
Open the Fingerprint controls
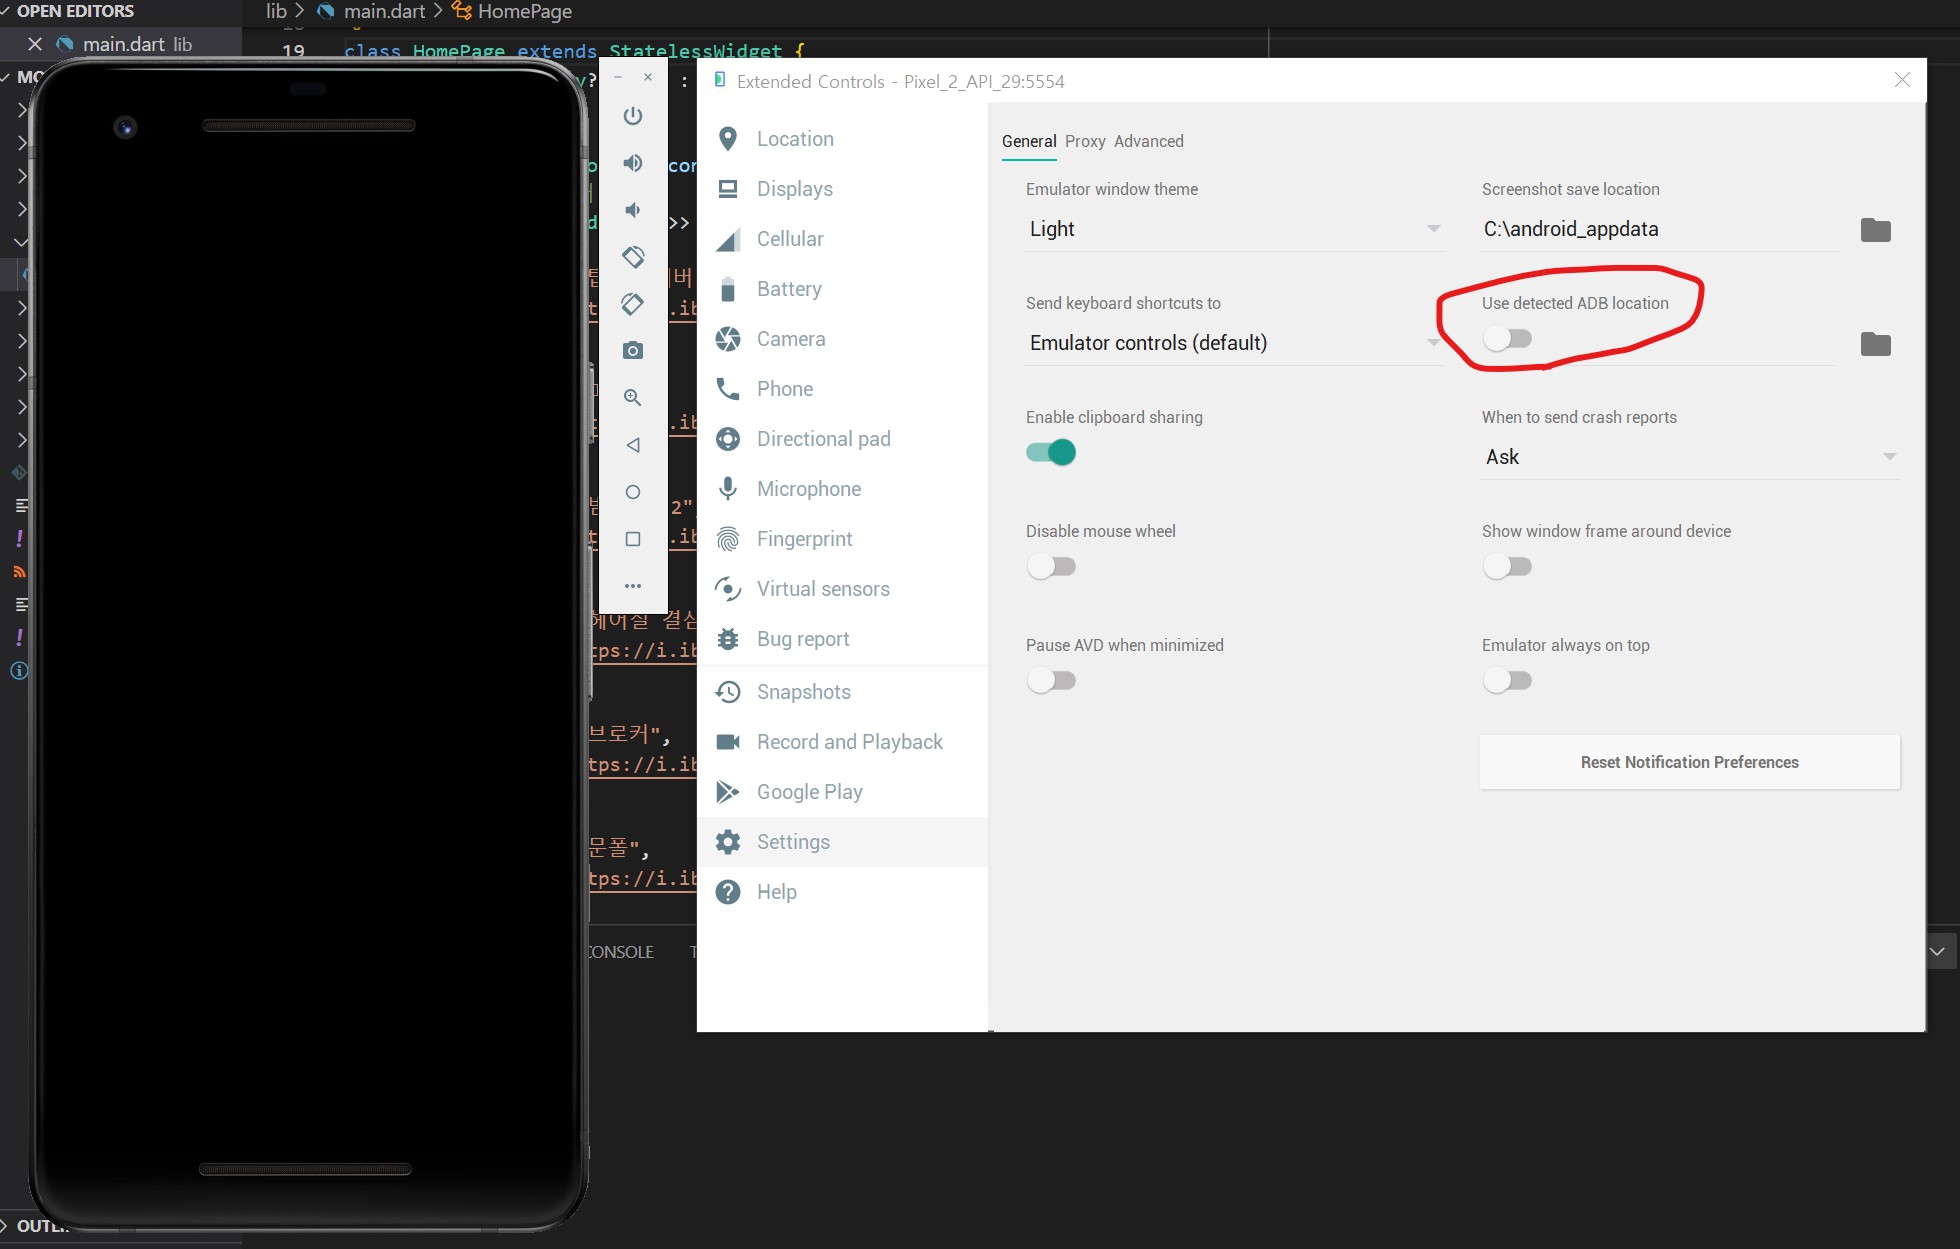click(x=842, y=539)
